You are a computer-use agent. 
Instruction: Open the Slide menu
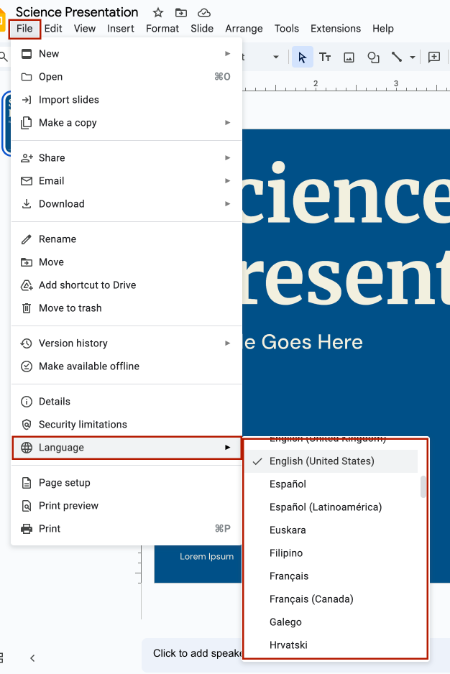[x=202, y=28]
